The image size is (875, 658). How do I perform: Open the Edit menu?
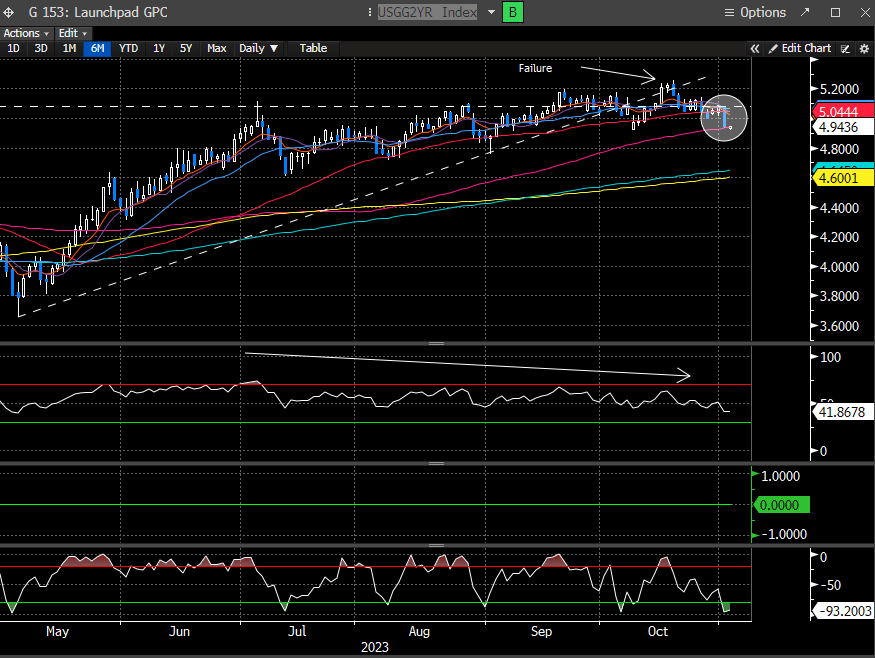point(72,33)
